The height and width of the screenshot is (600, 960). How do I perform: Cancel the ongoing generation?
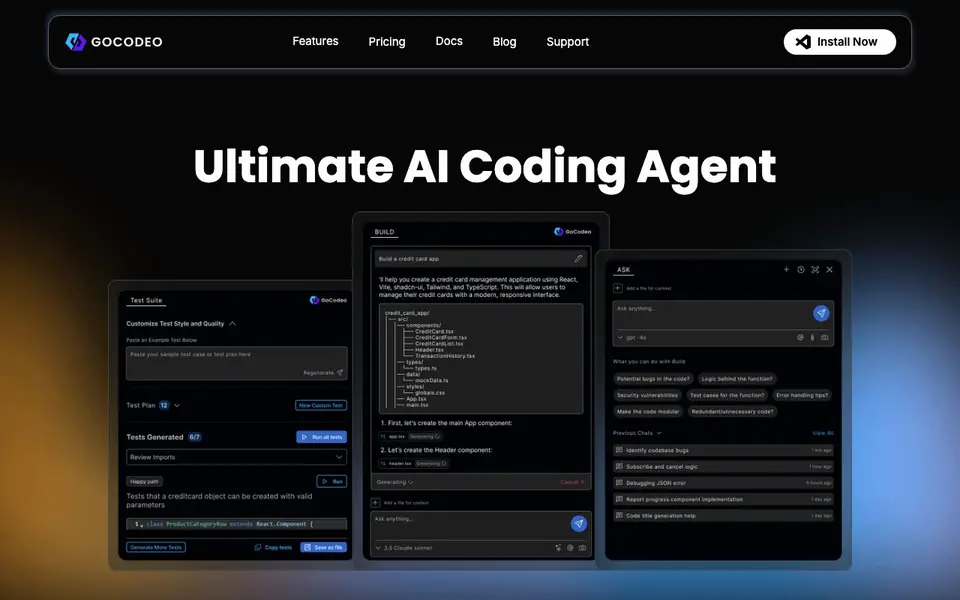572,482
